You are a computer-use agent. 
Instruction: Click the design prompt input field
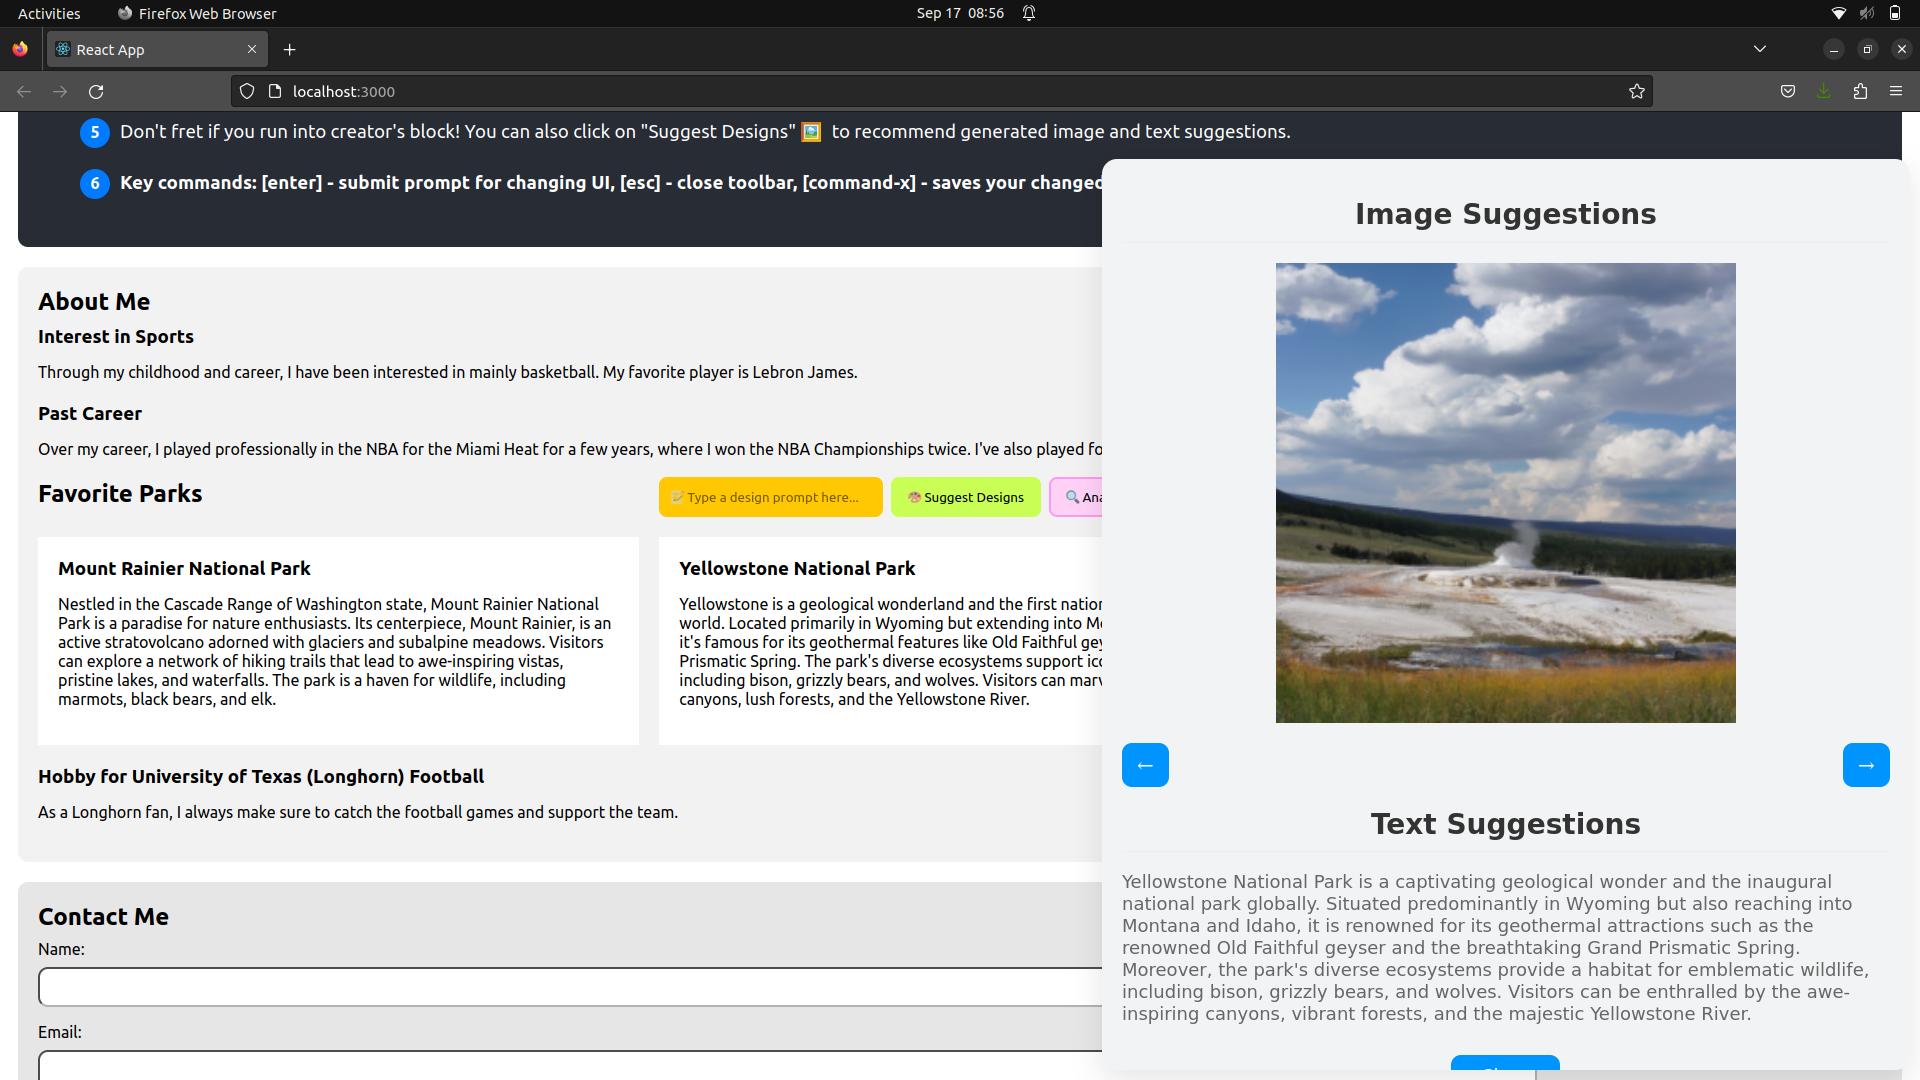[x=771, y=497]
